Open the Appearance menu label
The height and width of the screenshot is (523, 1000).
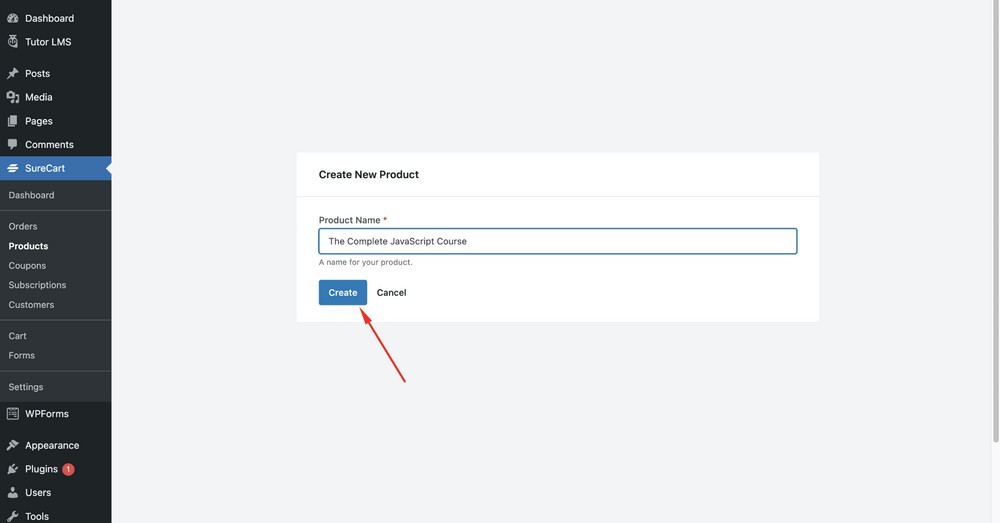click(x=52, y=445)
